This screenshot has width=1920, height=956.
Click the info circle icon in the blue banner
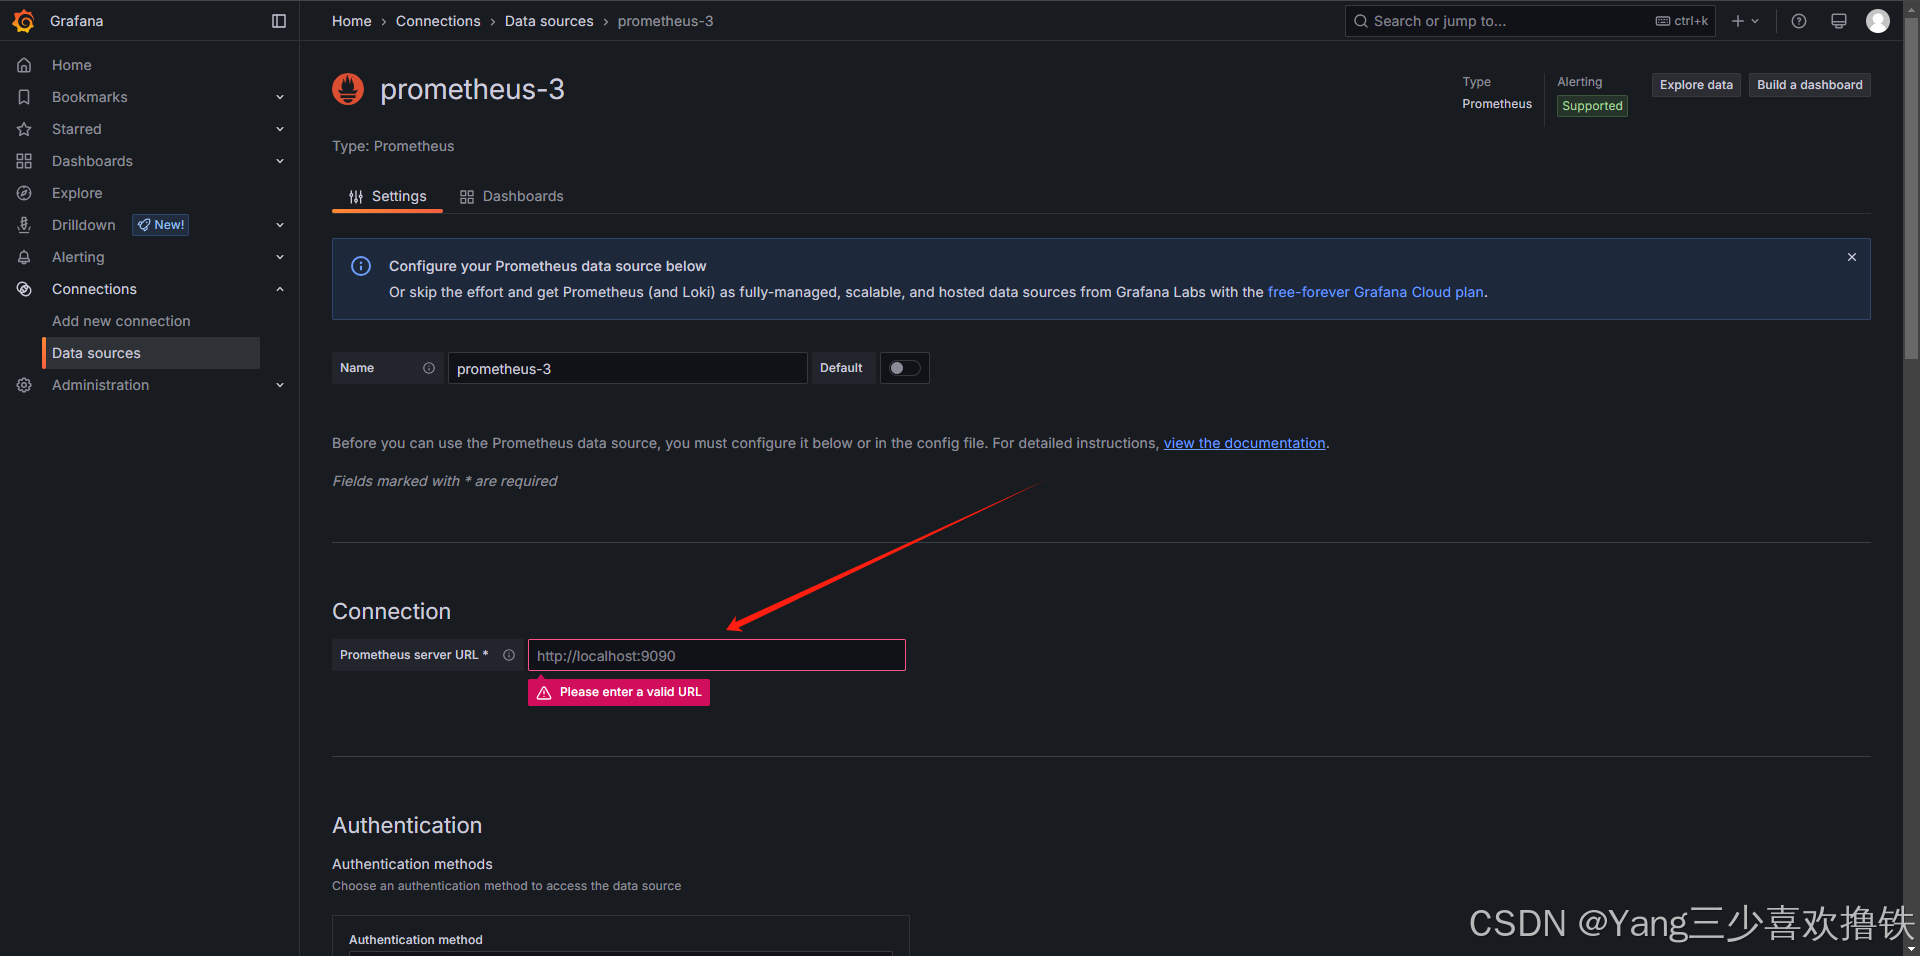tap(361, 266)
